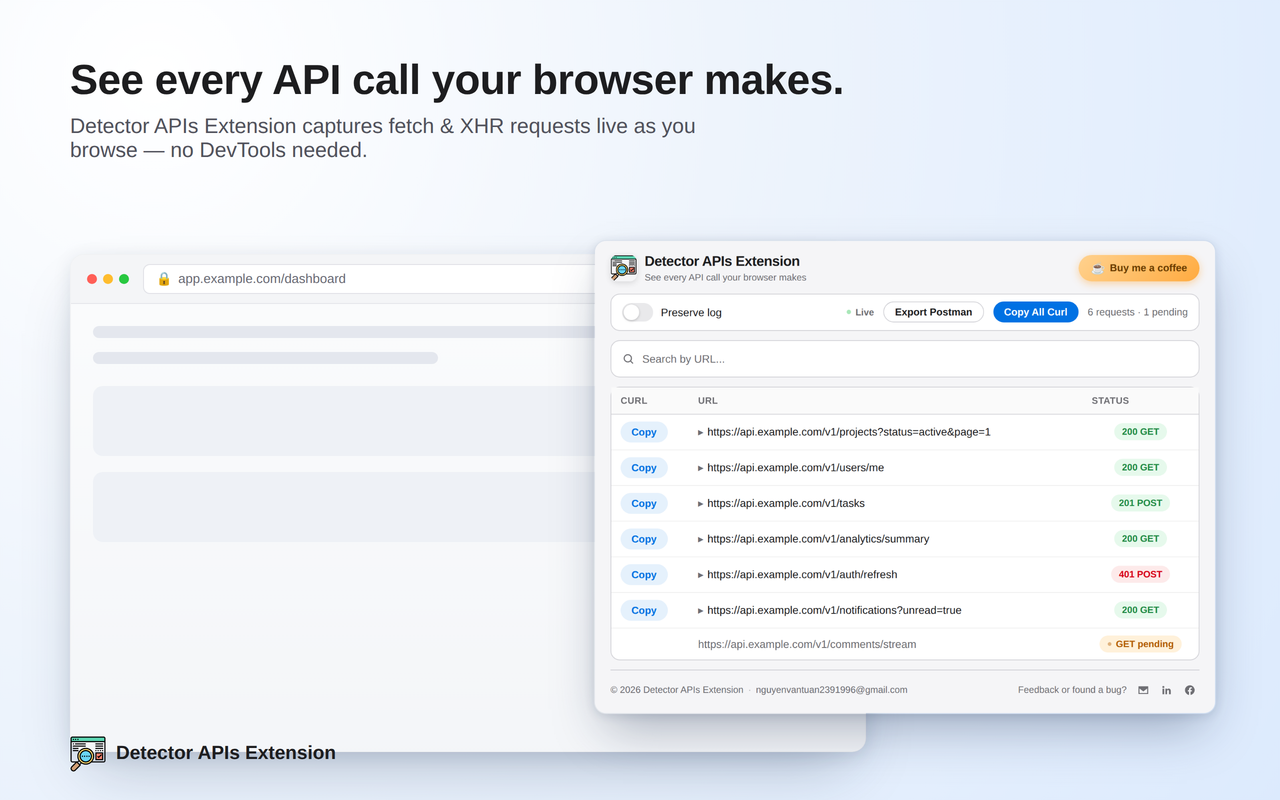Open the LinkedIn icon in footer
1280x800 pixels.
(1166, 690)
